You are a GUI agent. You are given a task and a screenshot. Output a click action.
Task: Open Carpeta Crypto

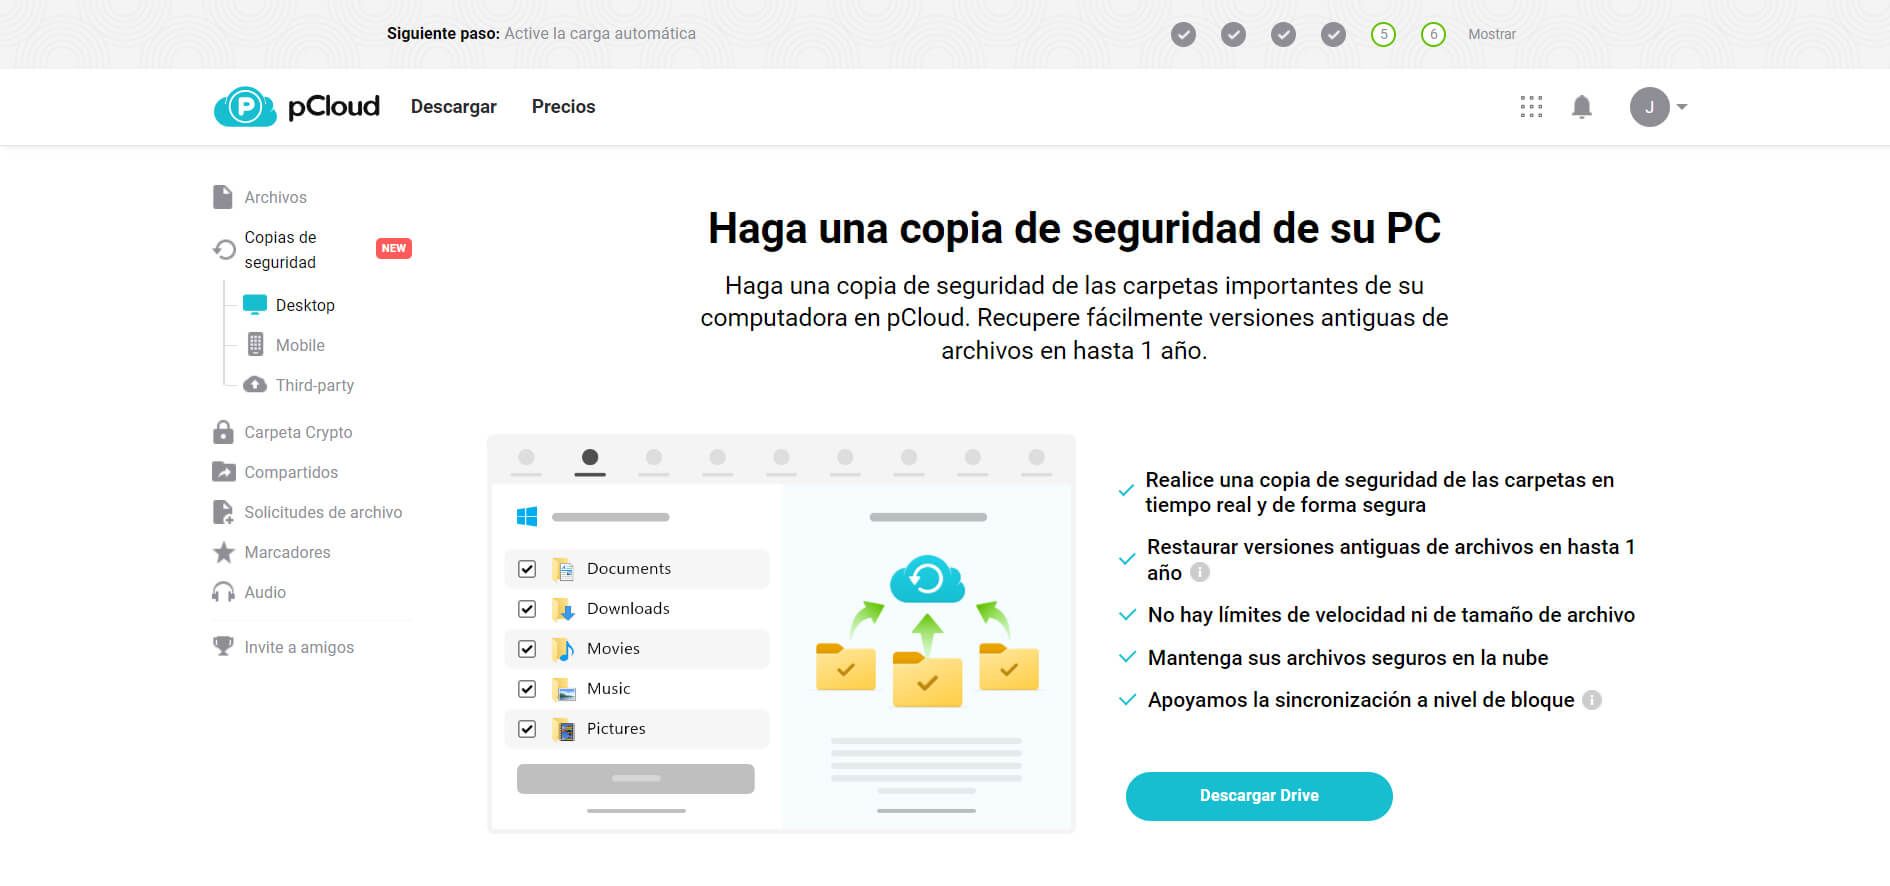coord(298,432)
